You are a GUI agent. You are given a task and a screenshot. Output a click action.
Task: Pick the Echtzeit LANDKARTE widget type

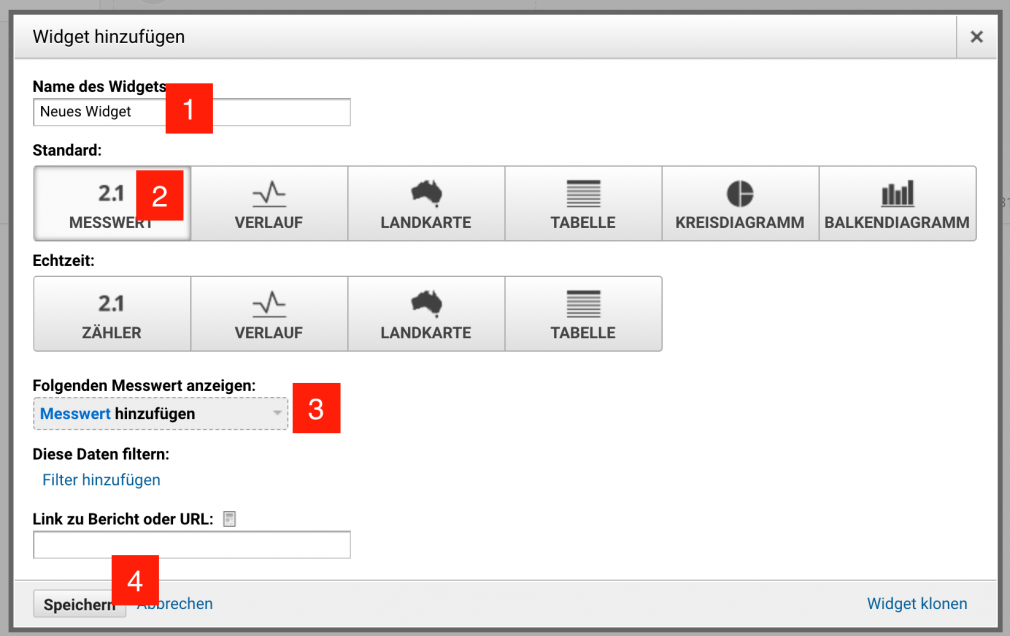(426, 314)
